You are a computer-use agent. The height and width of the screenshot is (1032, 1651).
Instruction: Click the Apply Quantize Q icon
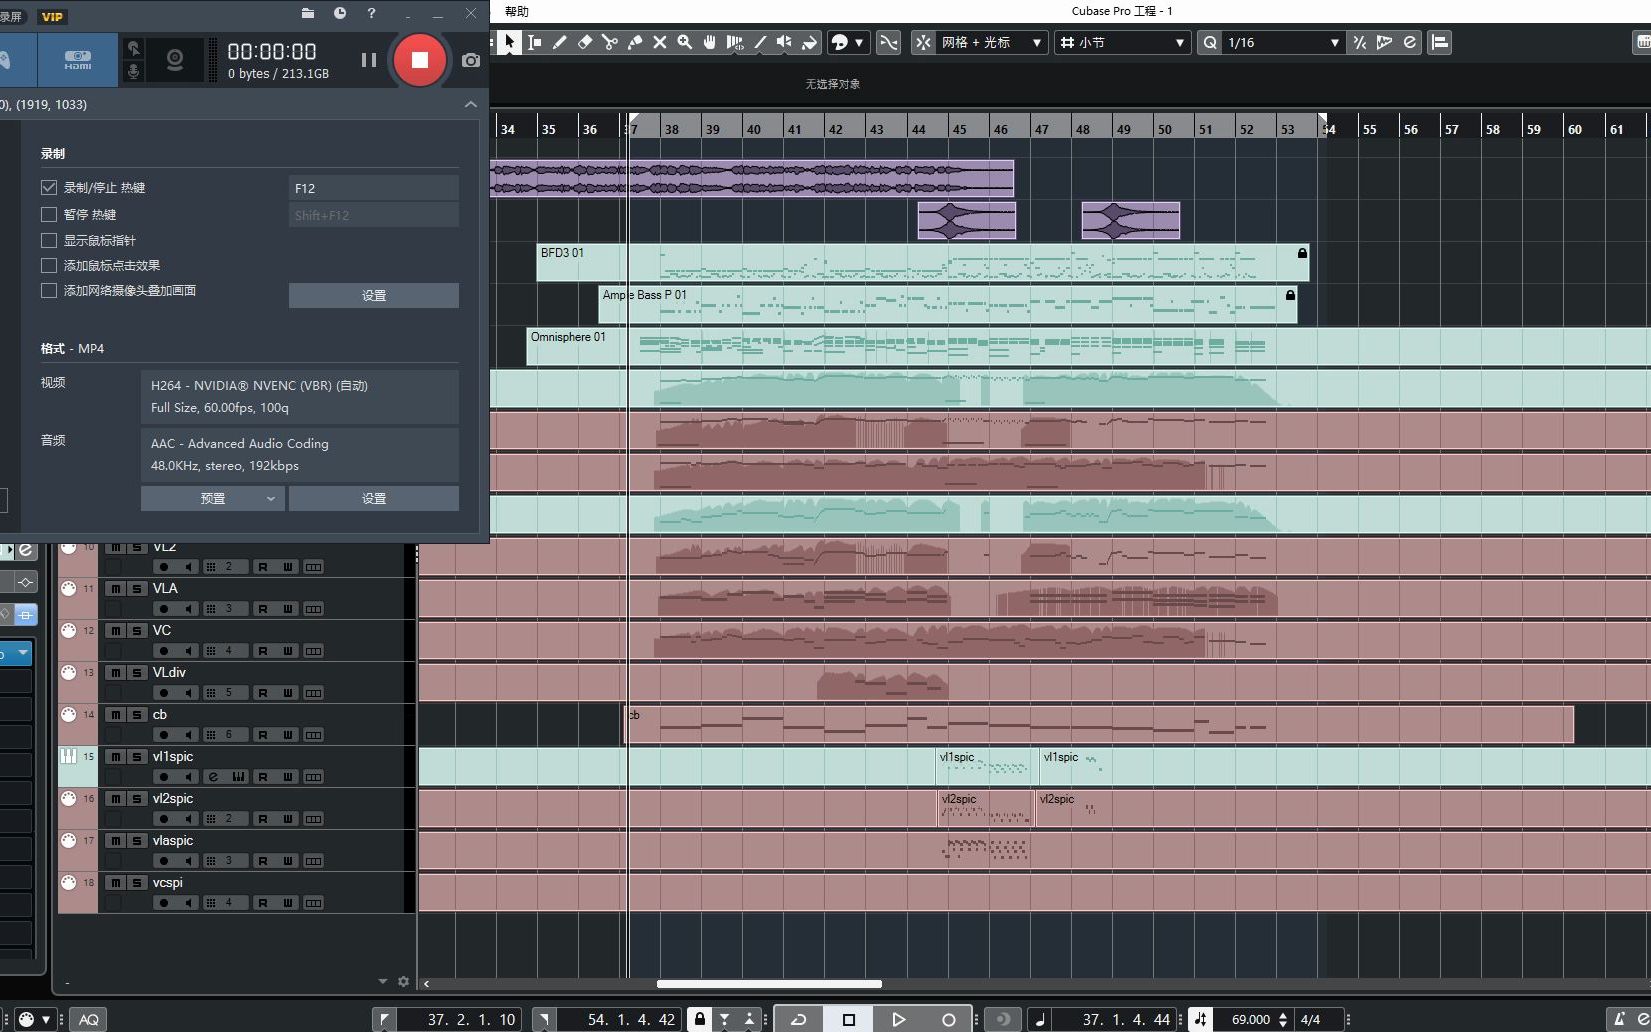(1210, 42)
